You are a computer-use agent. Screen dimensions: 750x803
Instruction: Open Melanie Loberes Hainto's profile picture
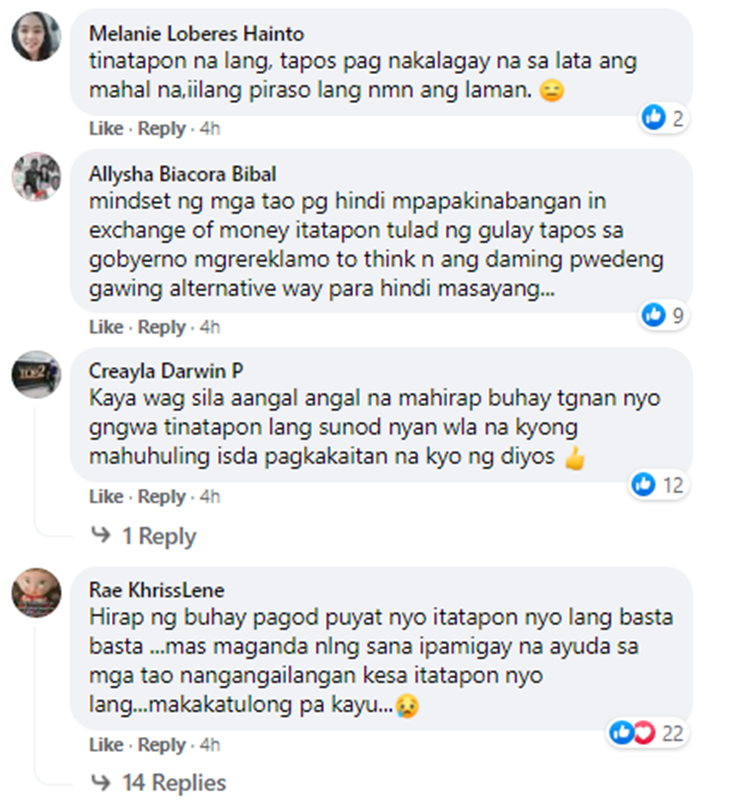pyautogui.click(x=36, y=37)
